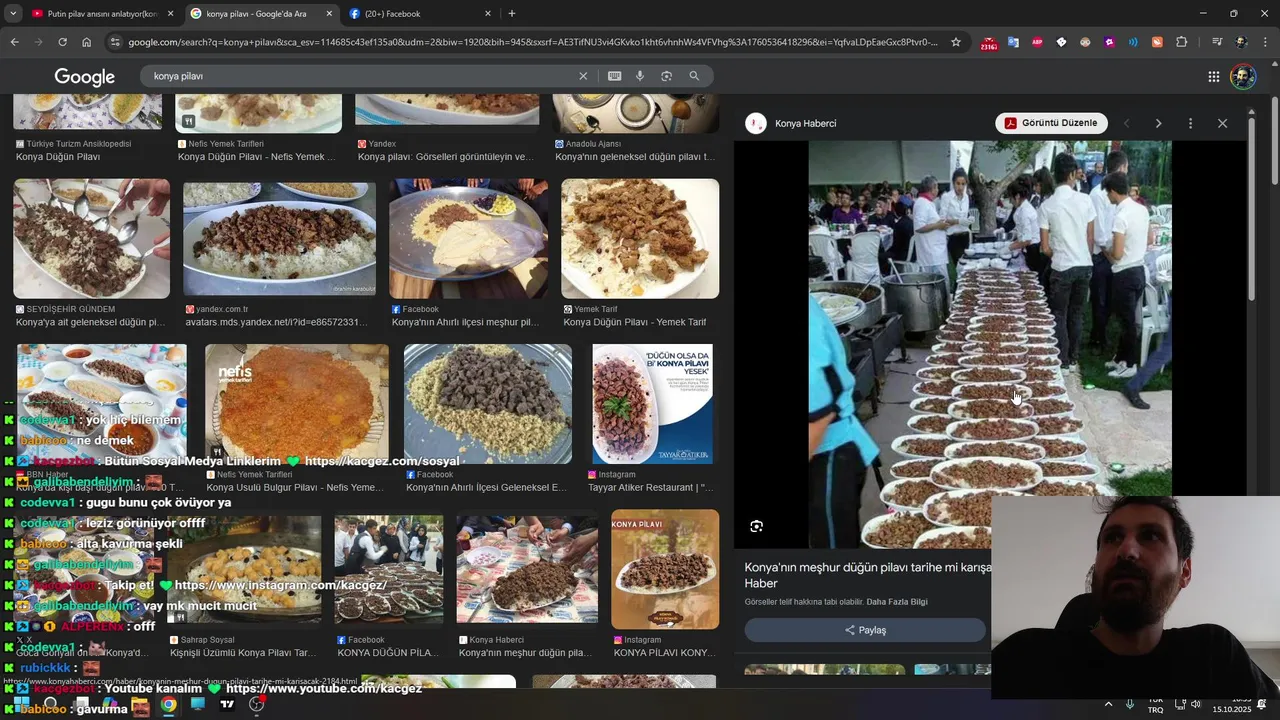
Task: Open the Google account avatar
Action: pos(1243,77)
